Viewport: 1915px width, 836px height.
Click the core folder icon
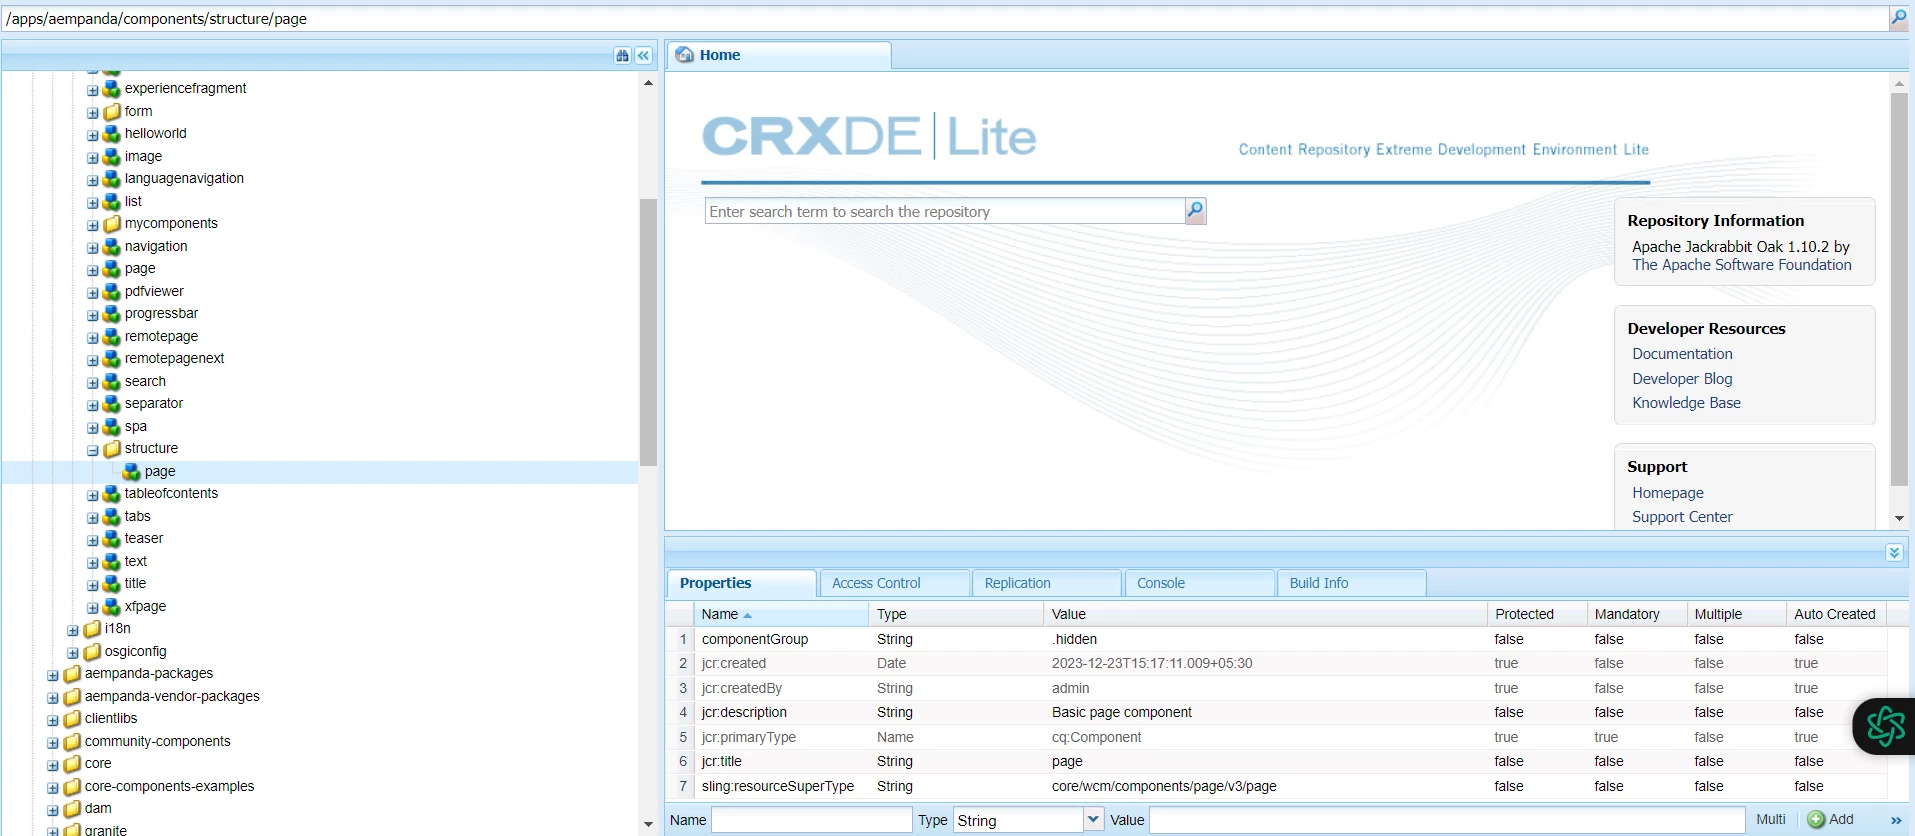72,764
